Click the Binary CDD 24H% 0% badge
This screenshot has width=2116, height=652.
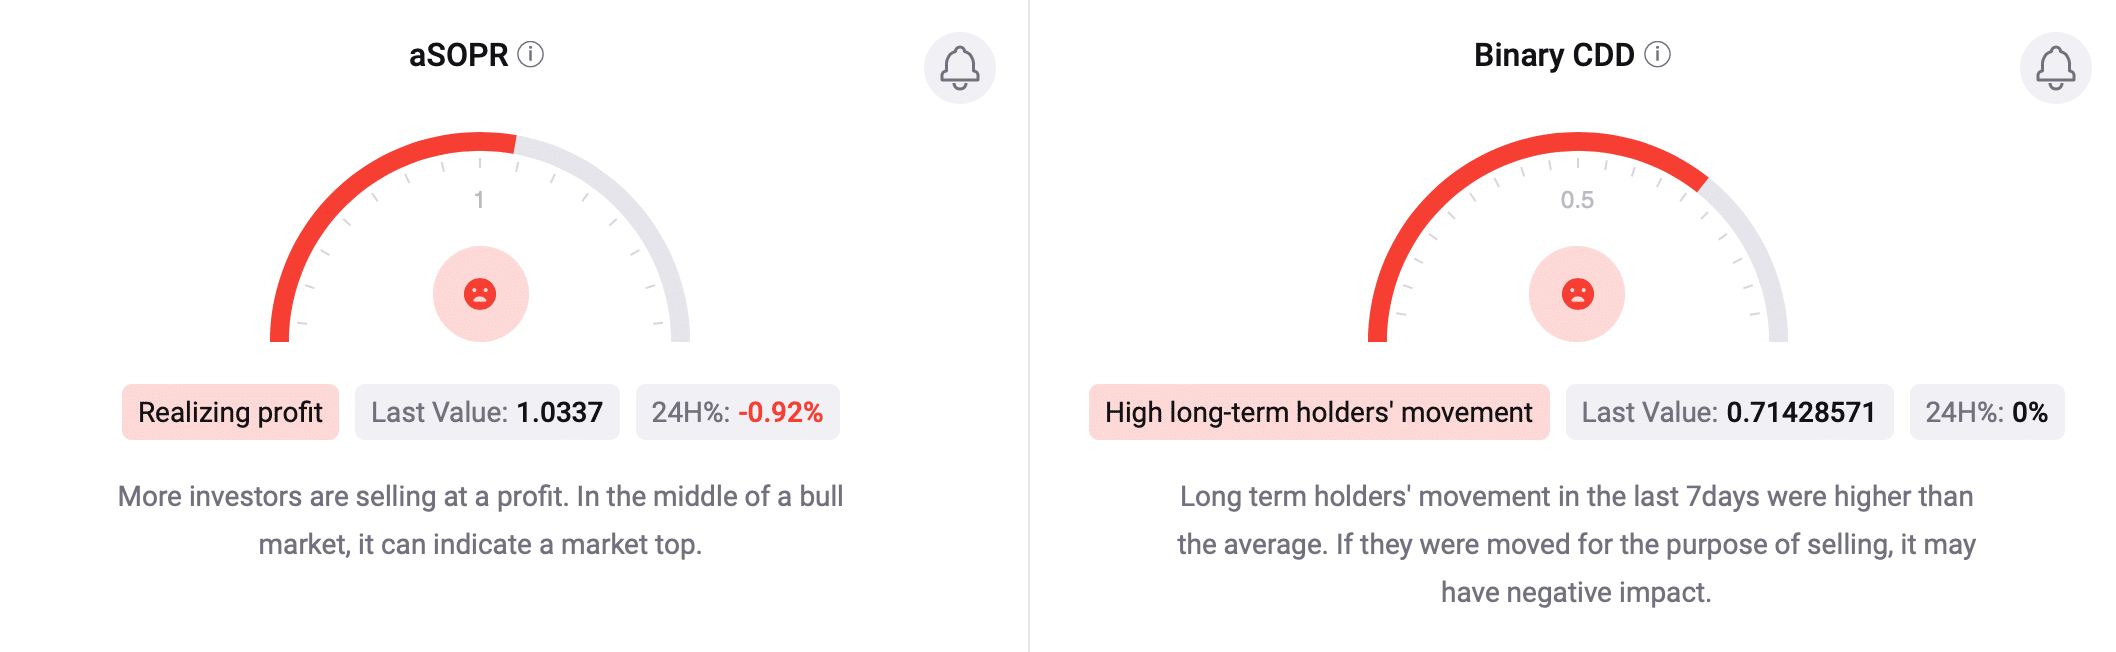pyautogui.click(x=1986, y=412)
